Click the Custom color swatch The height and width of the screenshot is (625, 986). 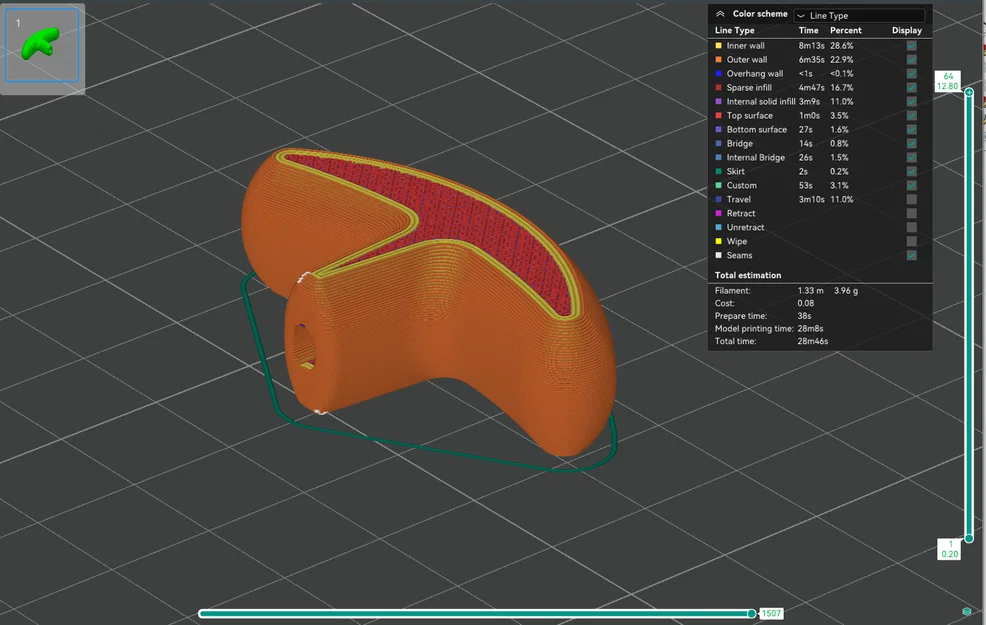click(718, 185)
